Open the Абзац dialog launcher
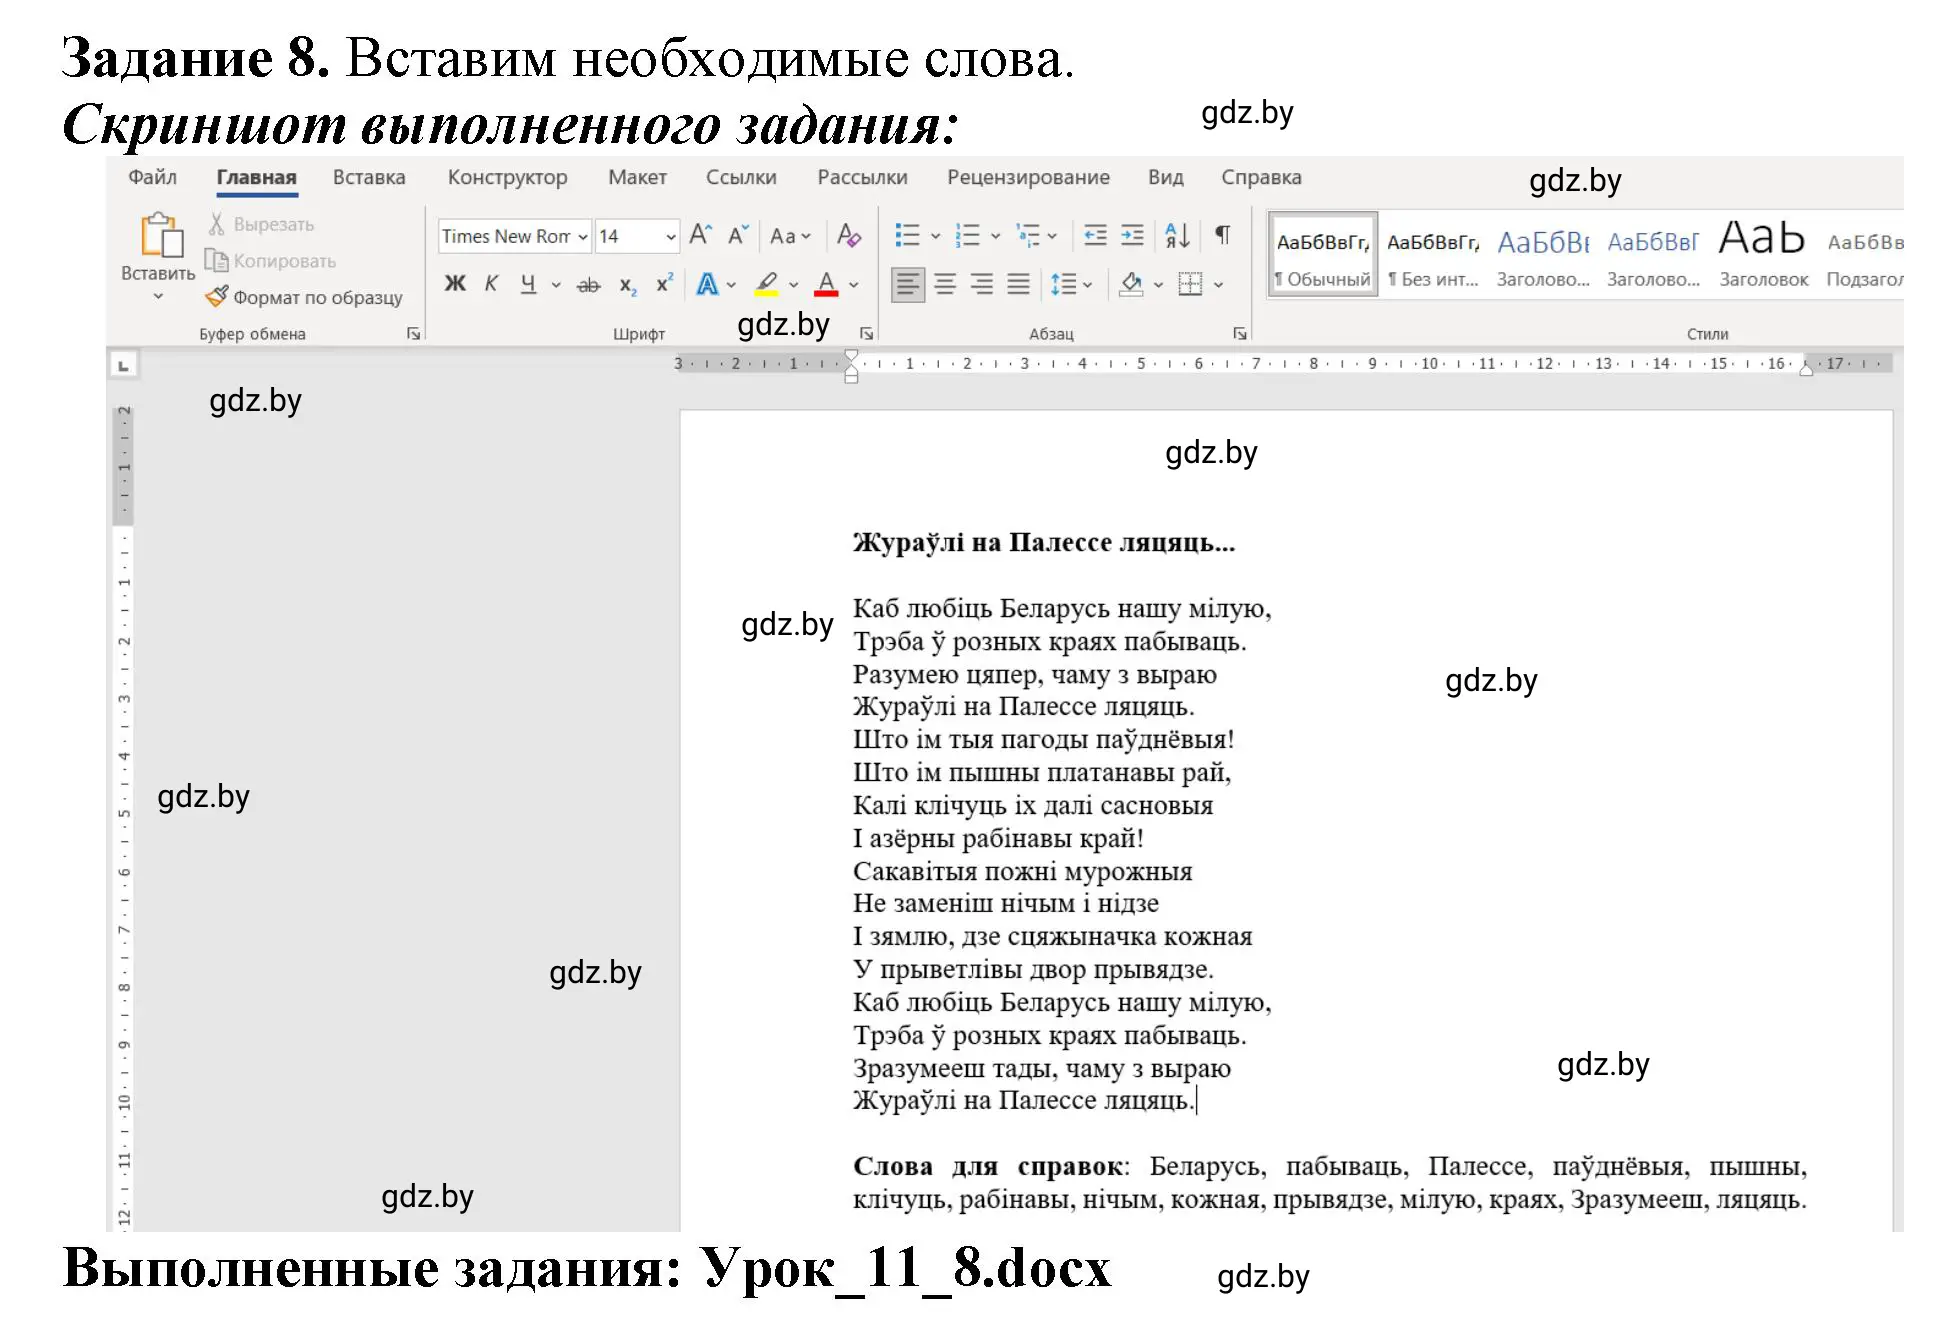This screenshot has height=1337, width=1953. (x=1240, y=334)
